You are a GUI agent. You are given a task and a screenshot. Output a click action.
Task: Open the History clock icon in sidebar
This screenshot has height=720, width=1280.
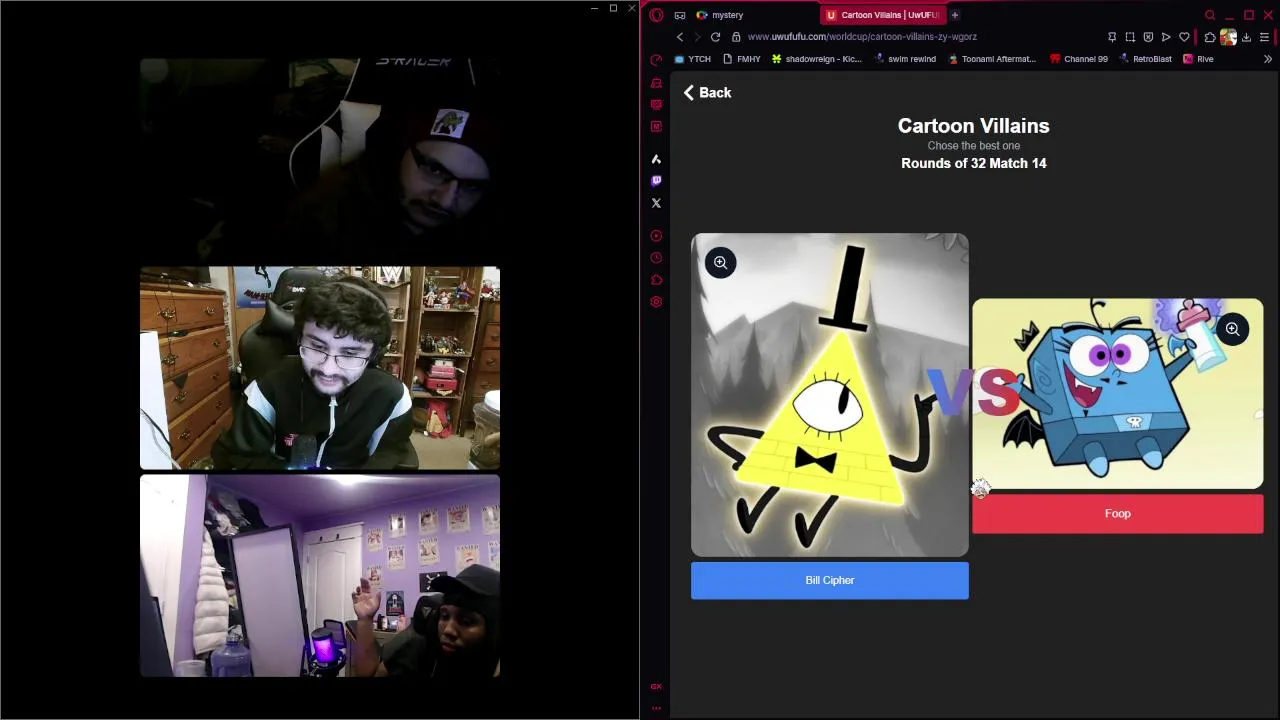[x=656, y=258]
